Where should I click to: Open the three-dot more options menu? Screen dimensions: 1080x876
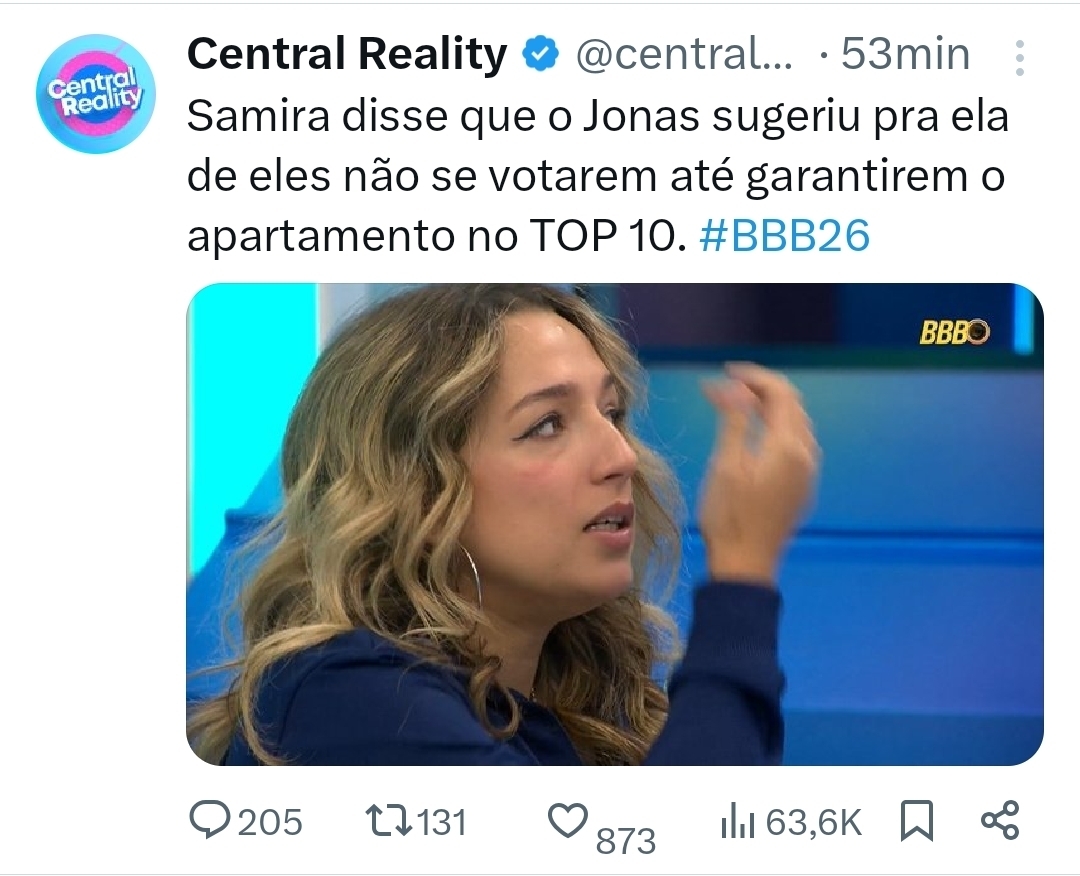1020,58
